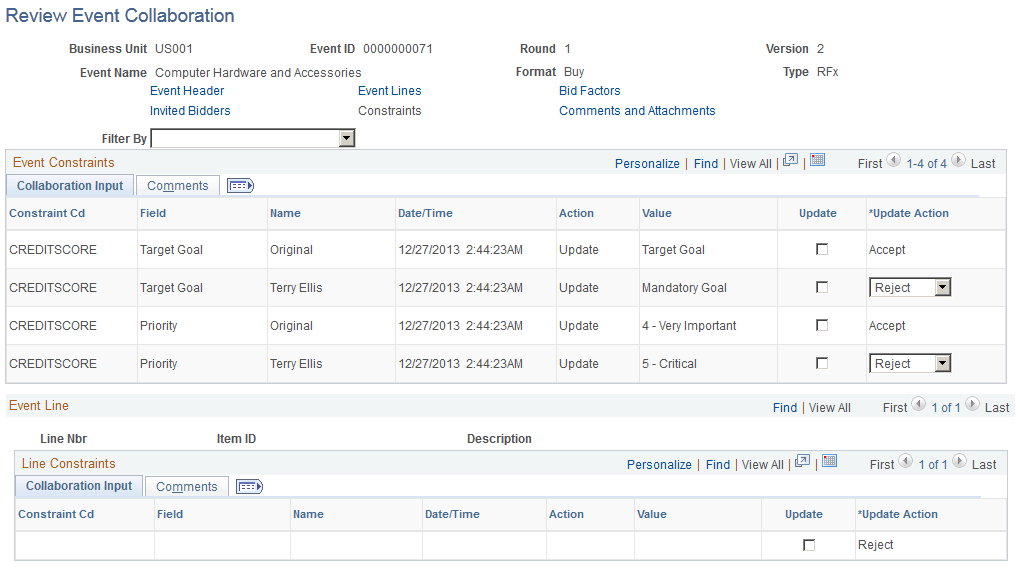Open the Event Header link
The width and height of the screenshot is (1020, 575).
(187, 91)
